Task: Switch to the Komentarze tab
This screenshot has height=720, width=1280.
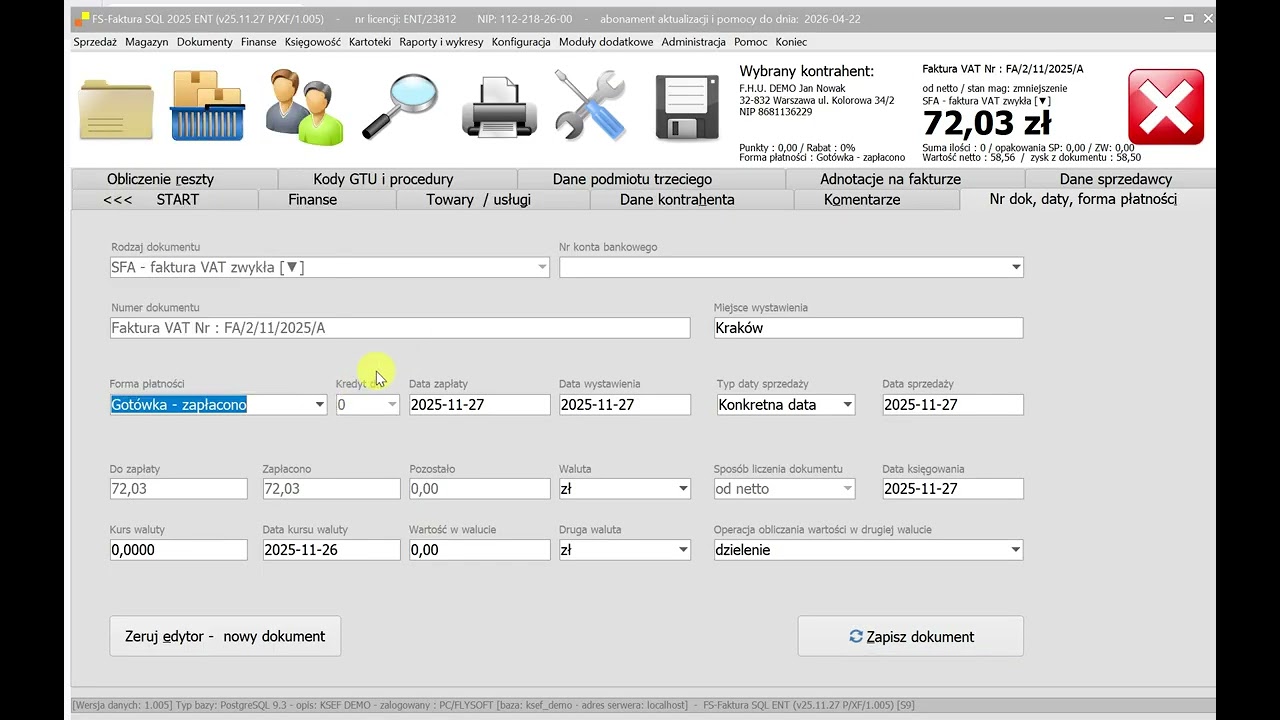Action: (x=877, y=199)
